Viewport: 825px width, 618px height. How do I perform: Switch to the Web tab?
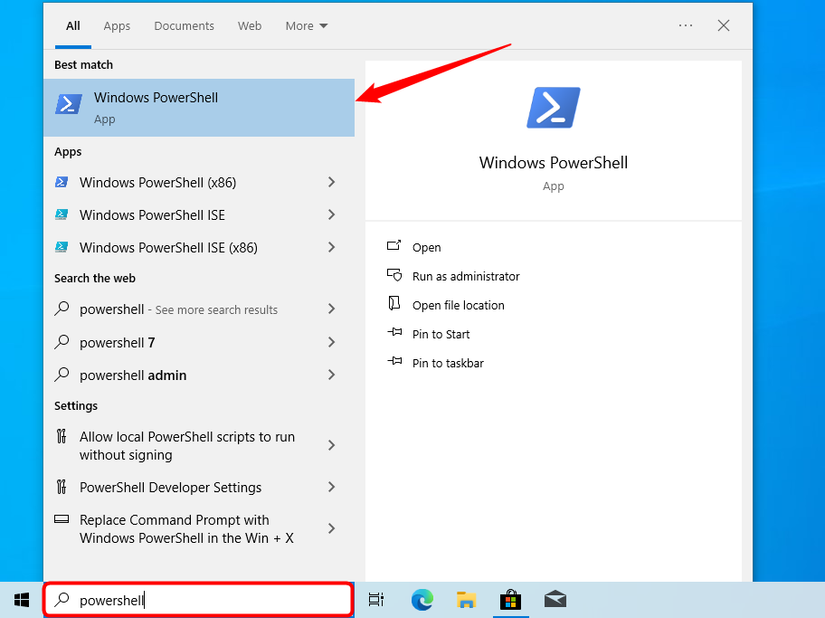click(249, 25)
